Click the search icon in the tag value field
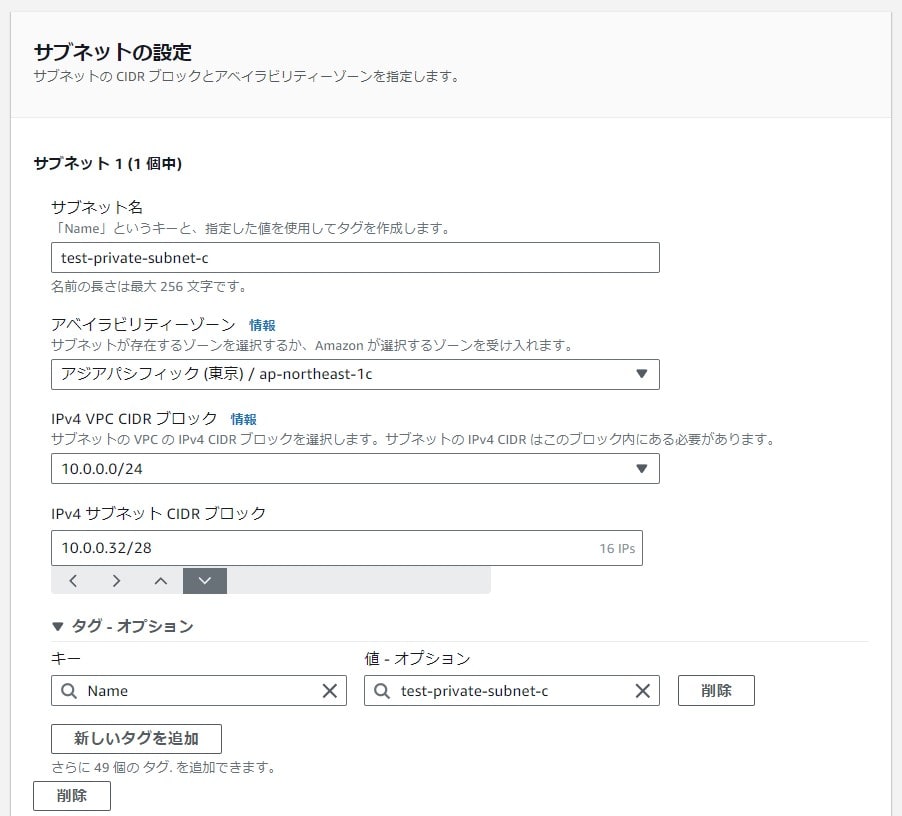 point(382,691)
